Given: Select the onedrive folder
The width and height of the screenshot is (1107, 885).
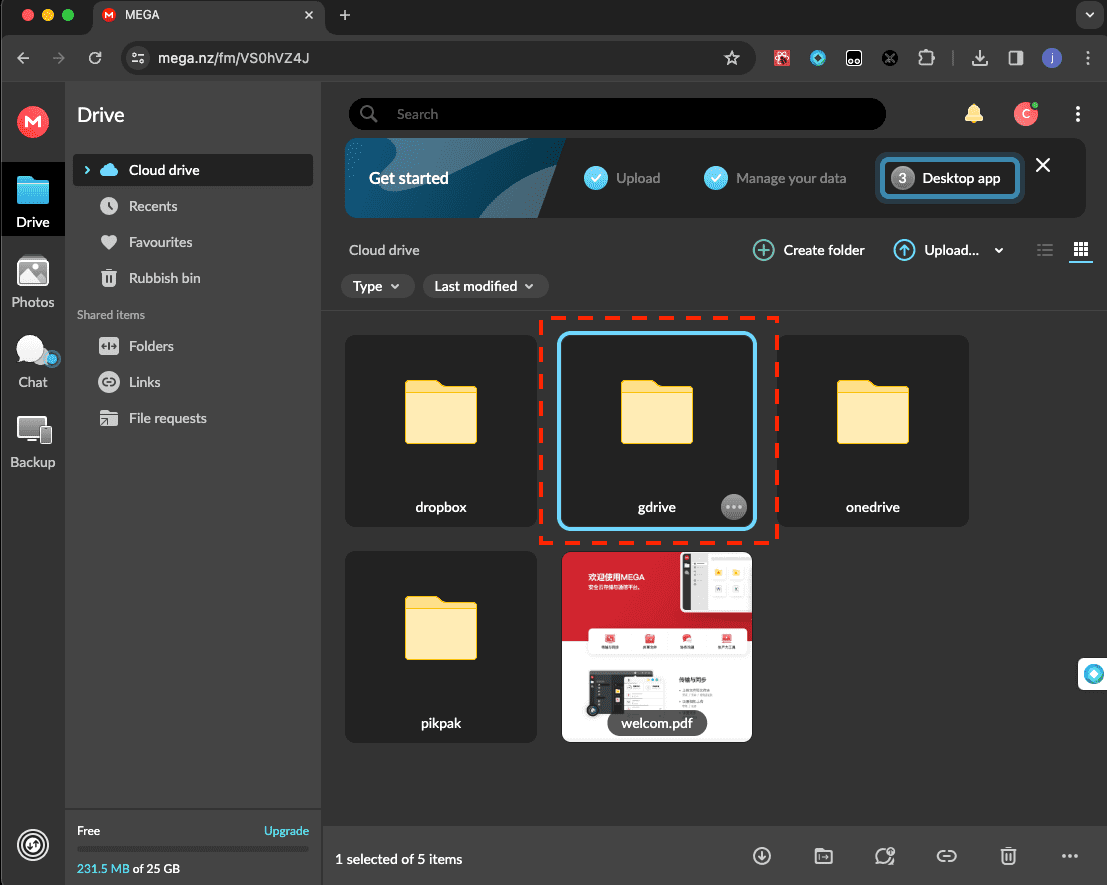Looking at the screenshot, I should (x=873, y=431).
